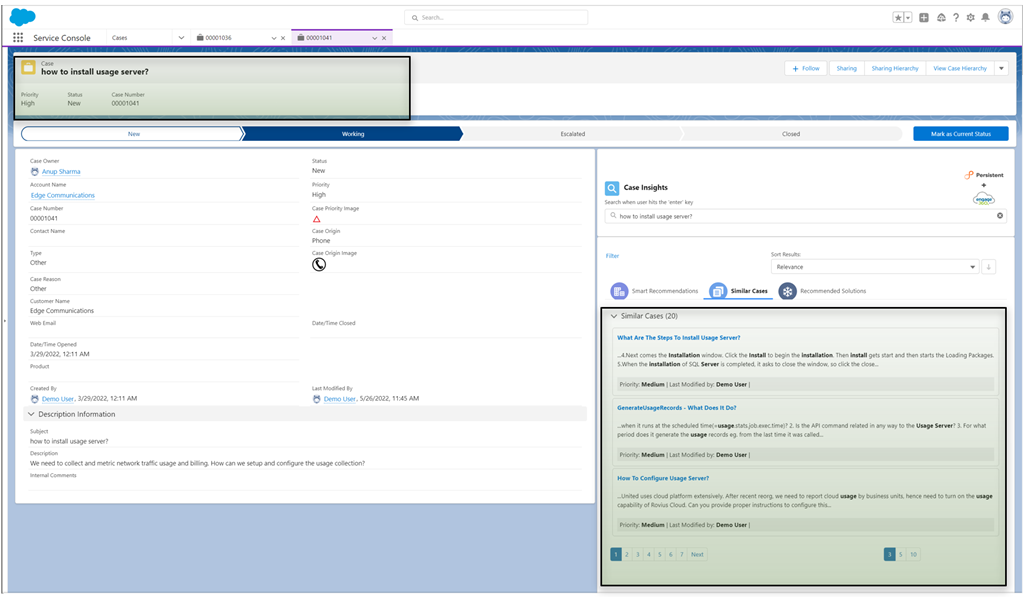Clear the Case Insights search text
1024x597 pixels.
(x=1000, y=216)
